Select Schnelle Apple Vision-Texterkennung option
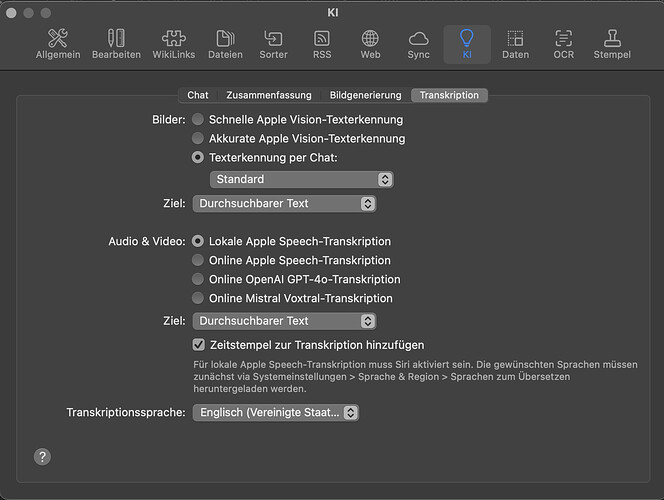 pyautogui.click(x=198, y=120)
